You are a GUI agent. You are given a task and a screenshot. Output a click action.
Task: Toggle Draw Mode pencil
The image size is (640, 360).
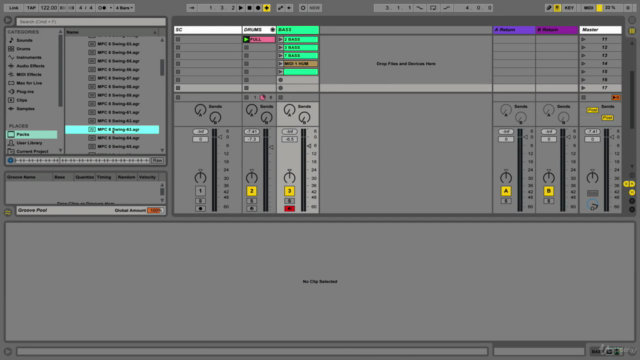549,8
